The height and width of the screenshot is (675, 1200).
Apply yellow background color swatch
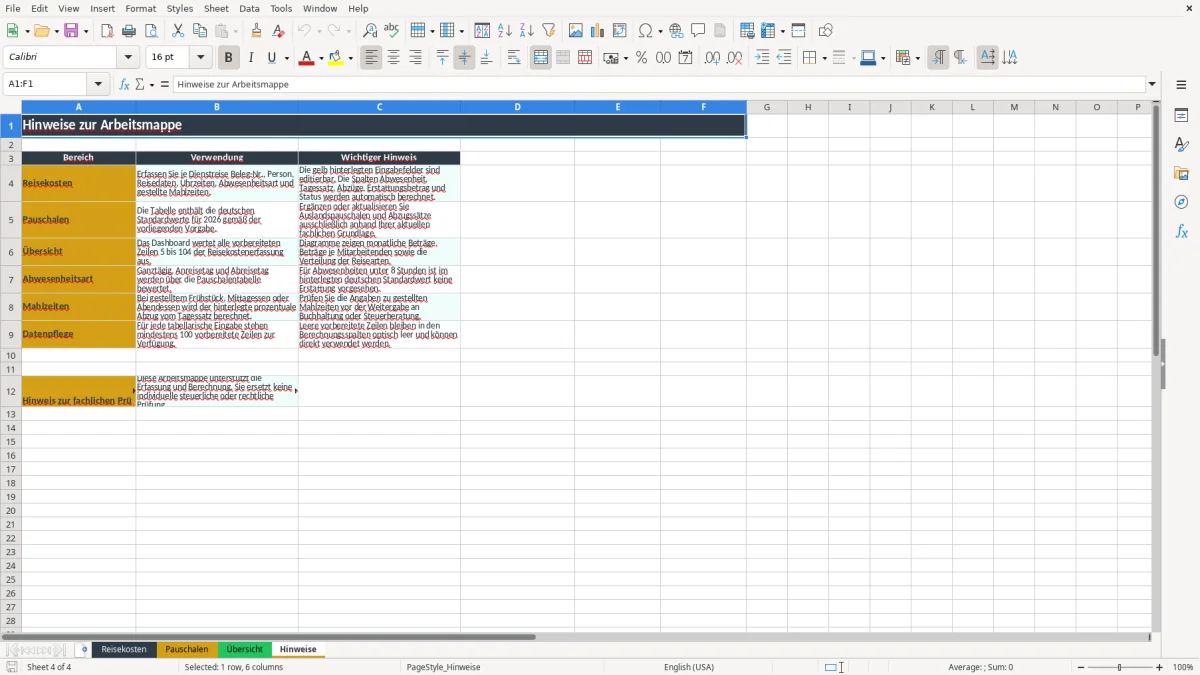click(336, 58)
